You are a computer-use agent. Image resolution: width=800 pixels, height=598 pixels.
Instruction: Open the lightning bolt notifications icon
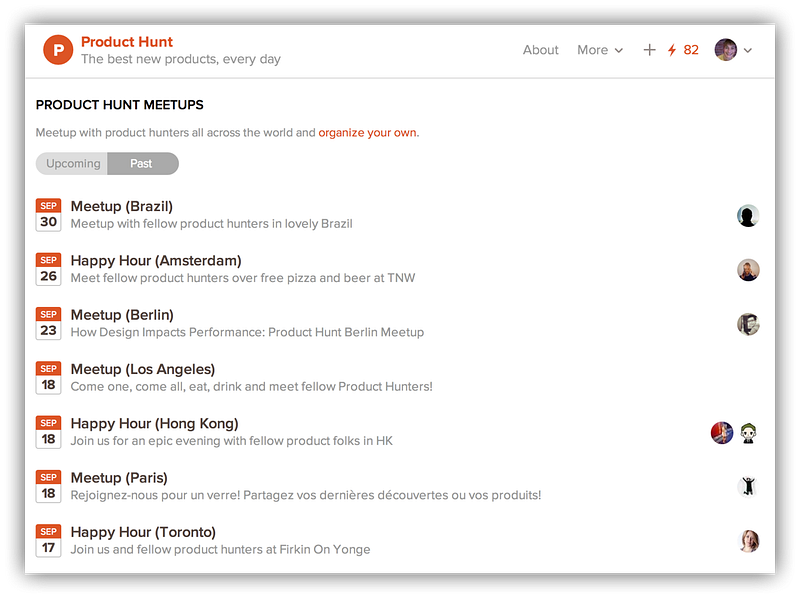(x=672, y=50)
